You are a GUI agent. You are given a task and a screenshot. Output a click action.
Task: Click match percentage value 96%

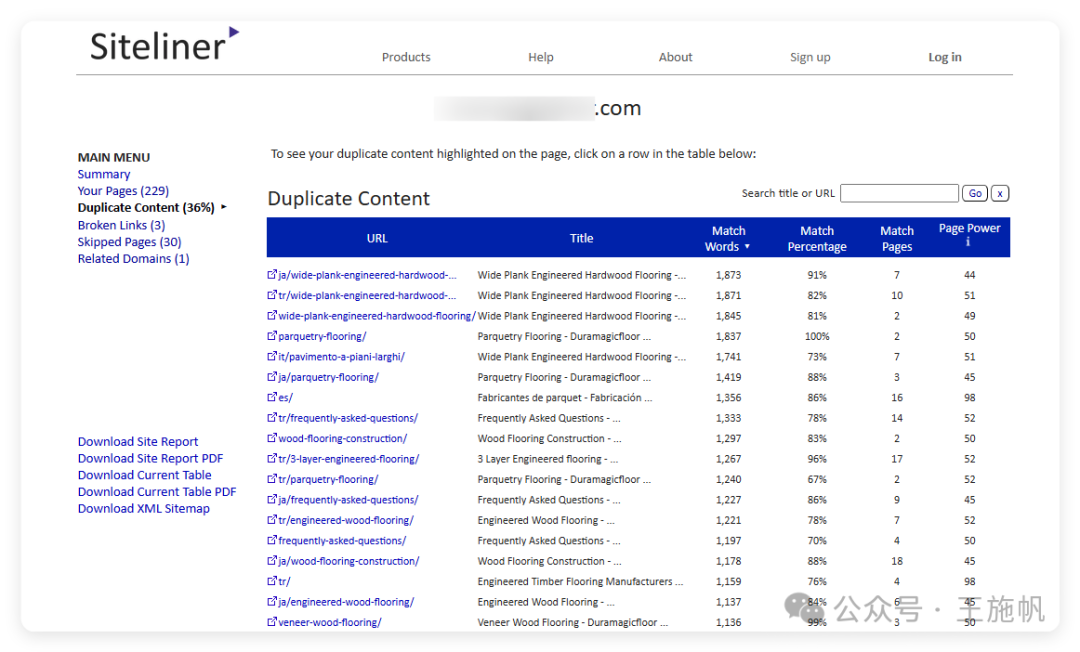click(817, 459)
